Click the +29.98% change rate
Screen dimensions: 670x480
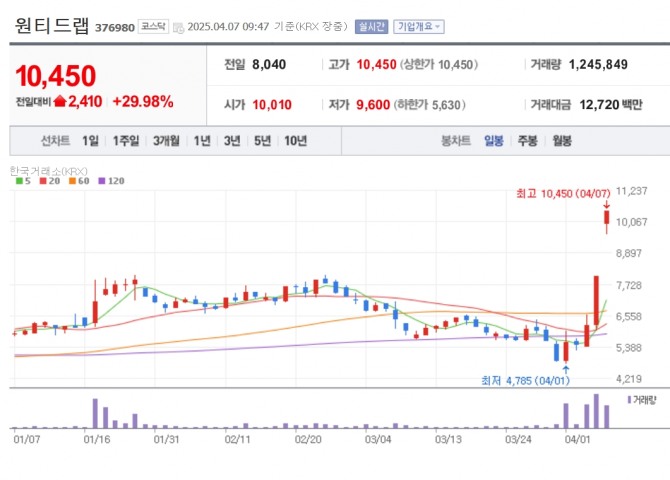[x=143, y=102]
